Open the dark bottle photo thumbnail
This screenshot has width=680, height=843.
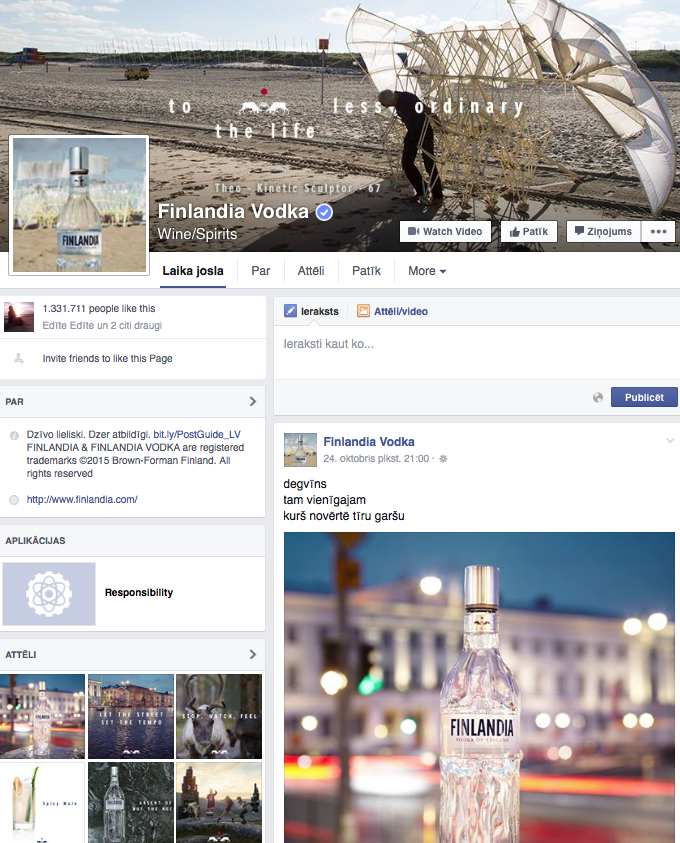coord(131,803)
